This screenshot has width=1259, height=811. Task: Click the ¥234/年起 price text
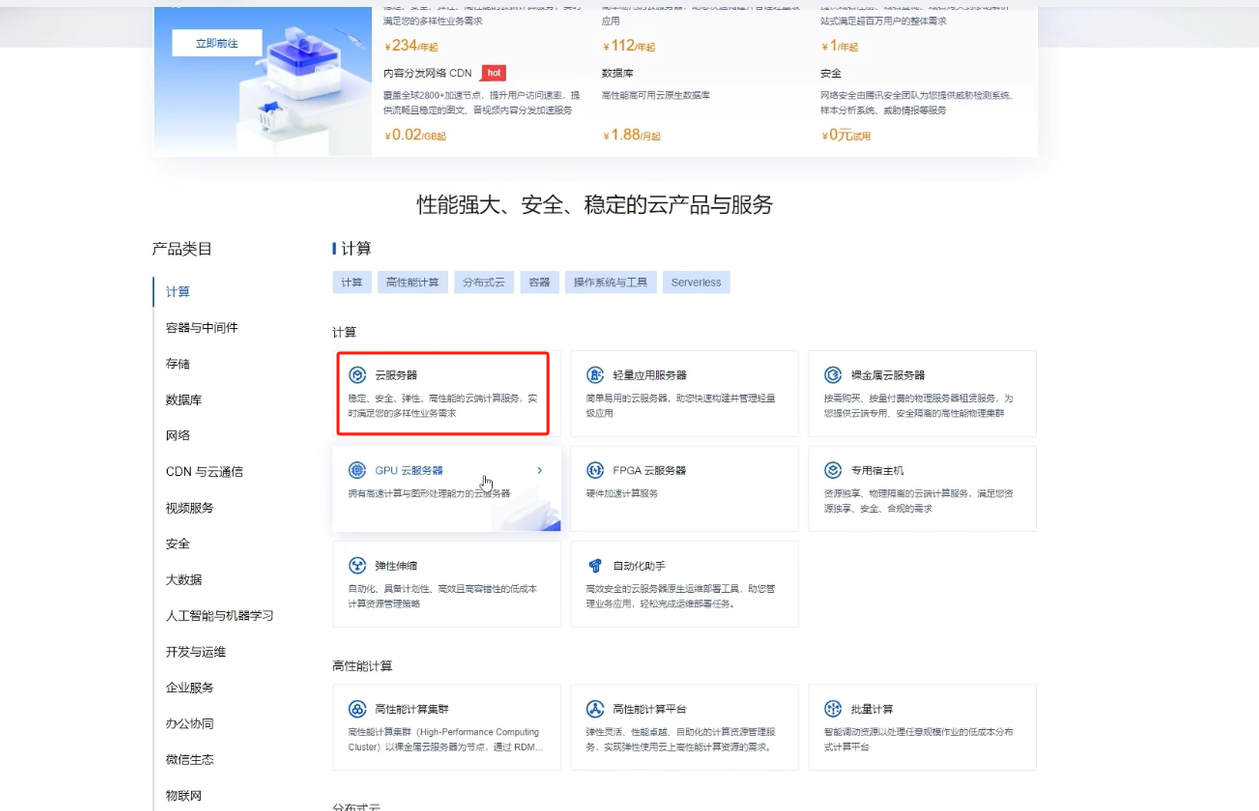tap(411, 45)
